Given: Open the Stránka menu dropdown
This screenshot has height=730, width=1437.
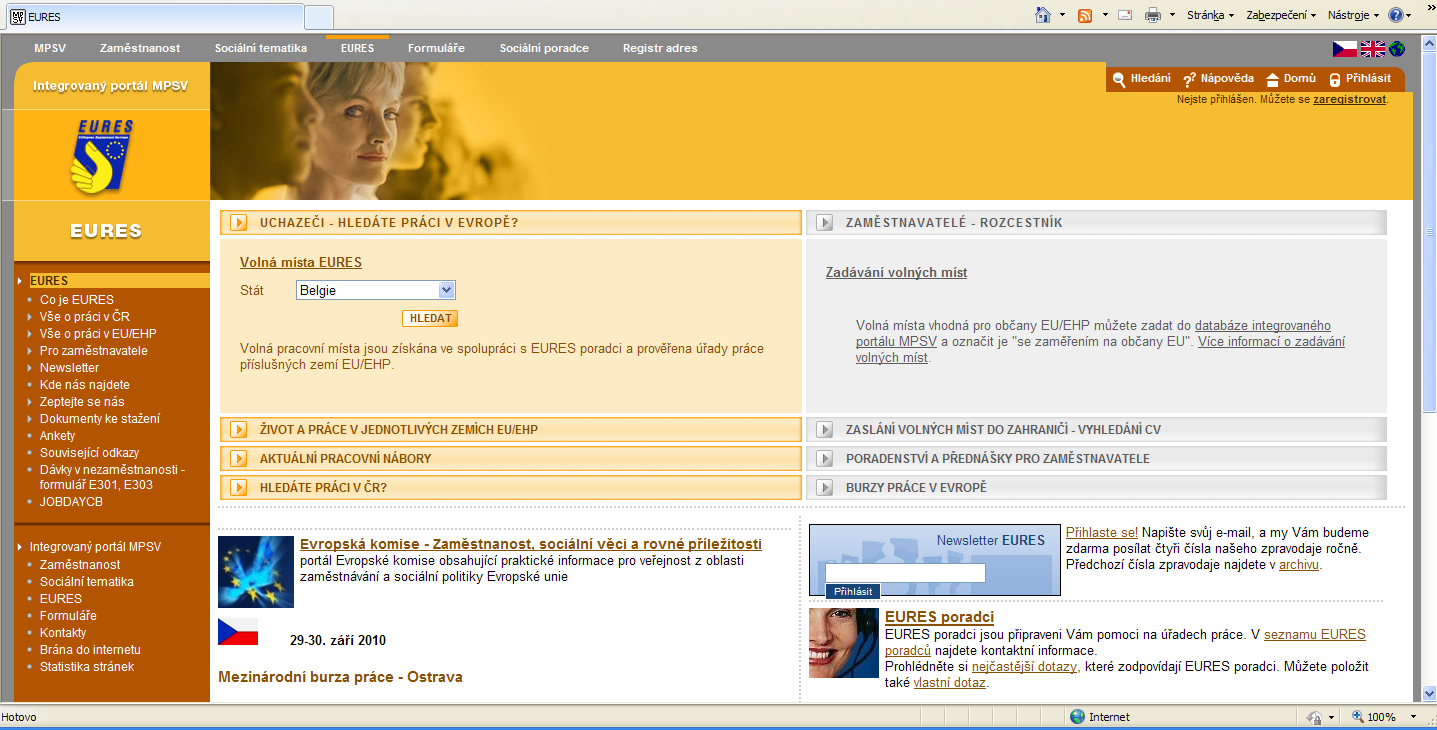Looking at the screenshot, I should [x=1210, y=15].
